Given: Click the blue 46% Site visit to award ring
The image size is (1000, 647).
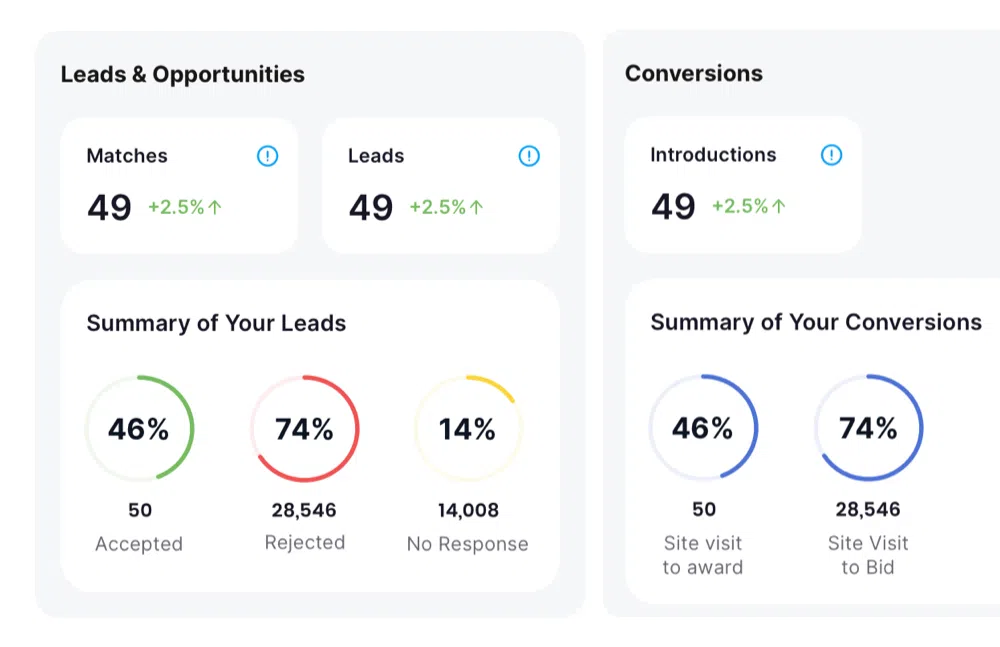Looking at the screenshot, I should (703, 427).
